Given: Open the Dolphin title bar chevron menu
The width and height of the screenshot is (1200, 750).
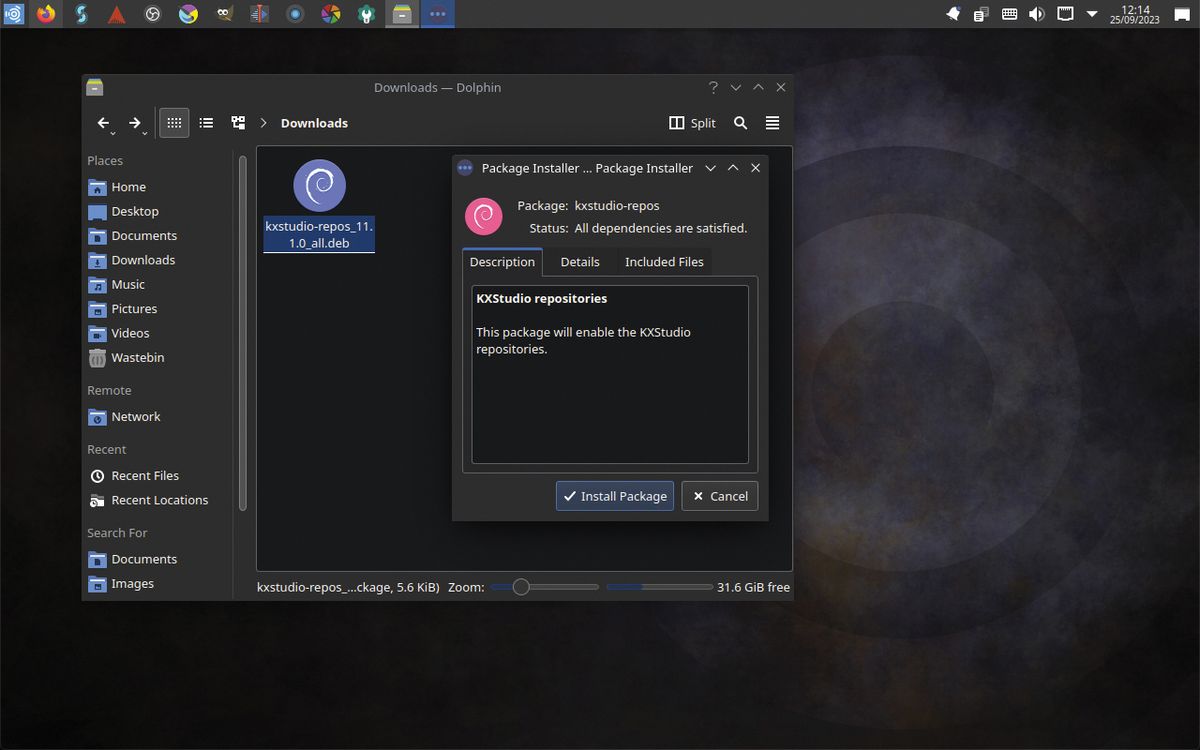Looking at the screenshot, I should [736, 87].
